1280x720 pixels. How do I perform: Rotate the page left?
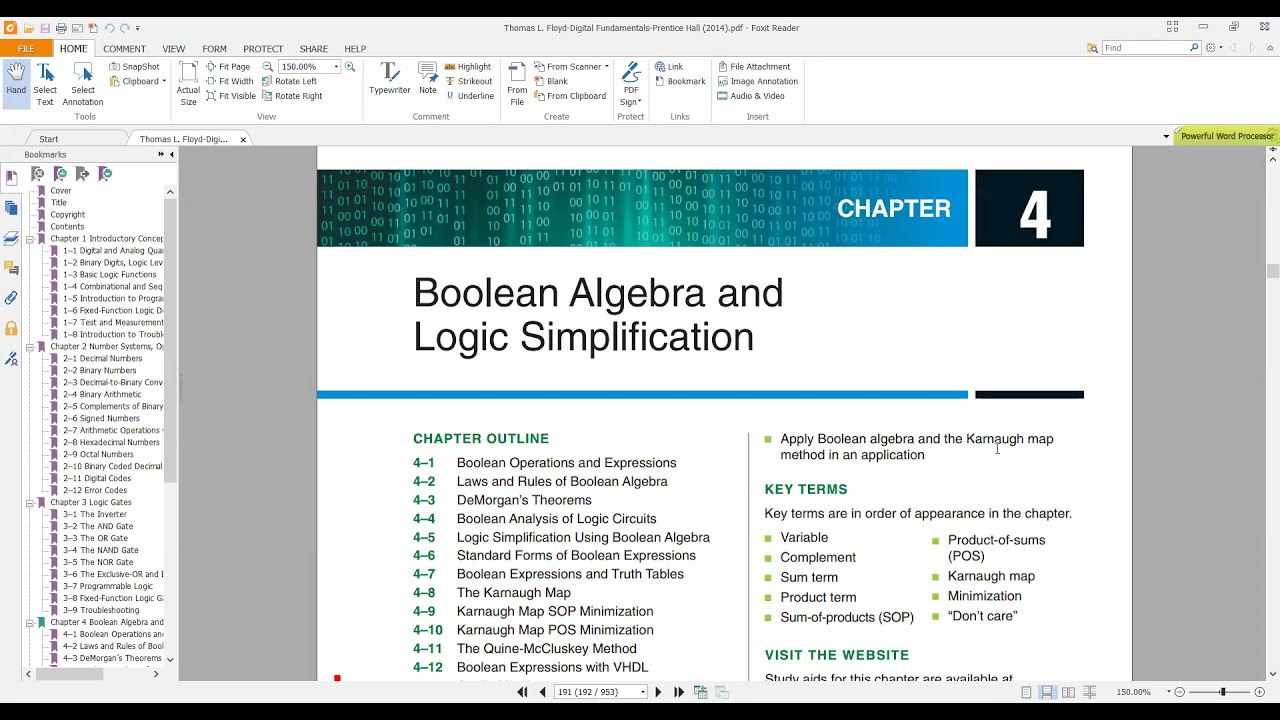pos(289,81)
